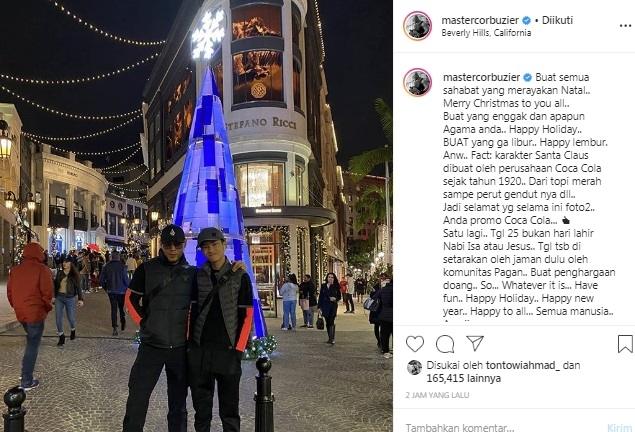Open the three-dot options menu
Viewport: 635px width, 432px height.
(626, 26)
